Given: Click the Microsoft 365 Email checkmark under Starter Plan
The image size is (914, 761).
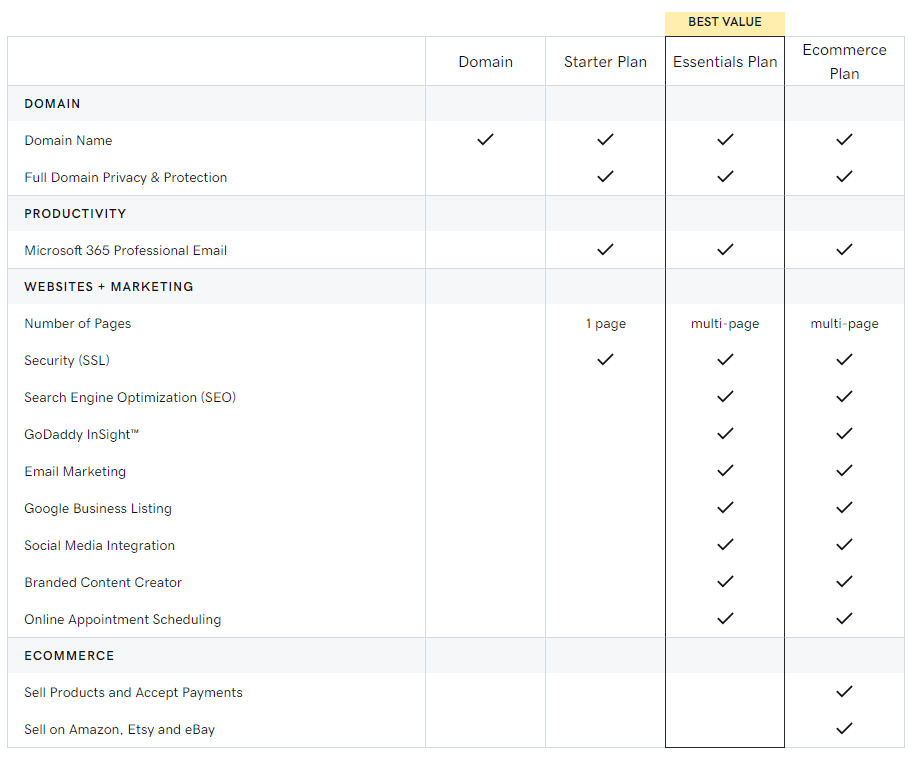Looking at the screenshot, I should 605,249.
